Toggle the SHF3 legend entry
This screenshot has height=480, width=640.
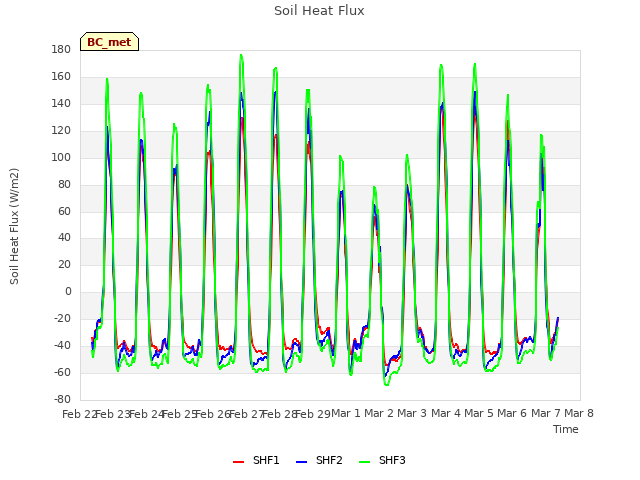382,460
